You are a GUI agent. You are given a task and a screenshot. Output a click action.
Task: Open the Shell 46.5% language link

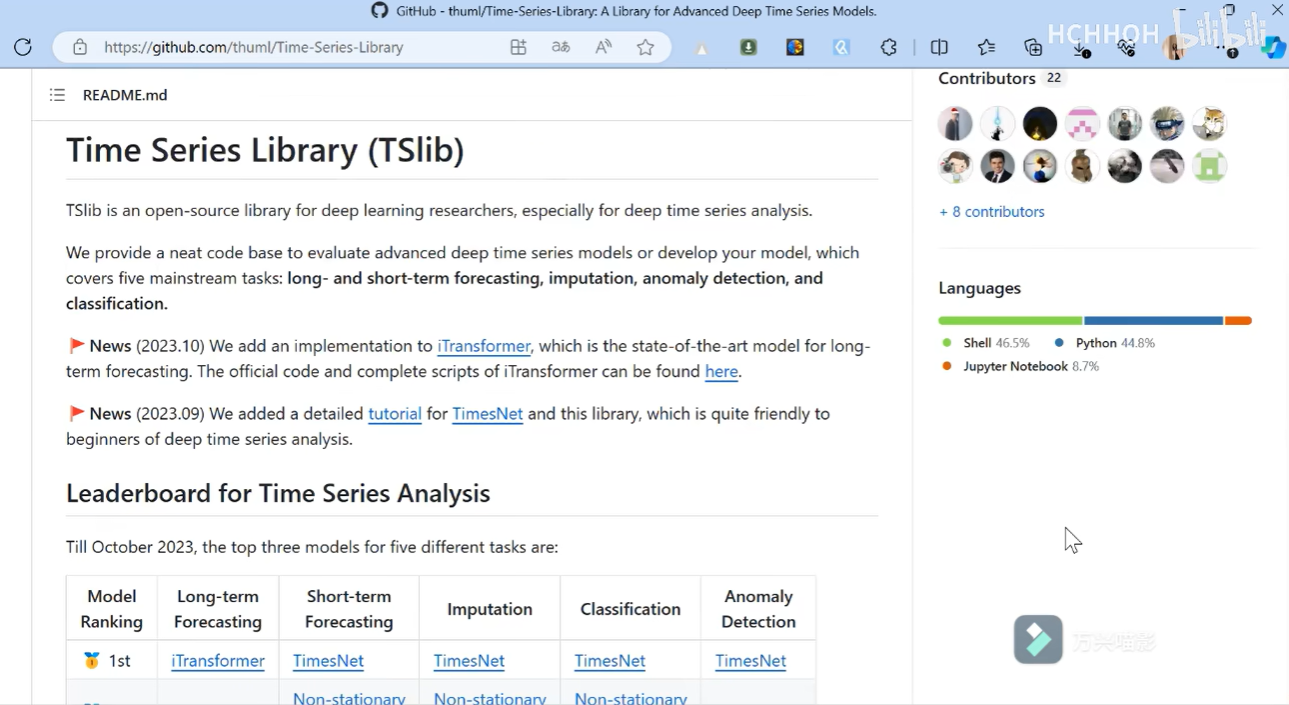pos(986,343)
